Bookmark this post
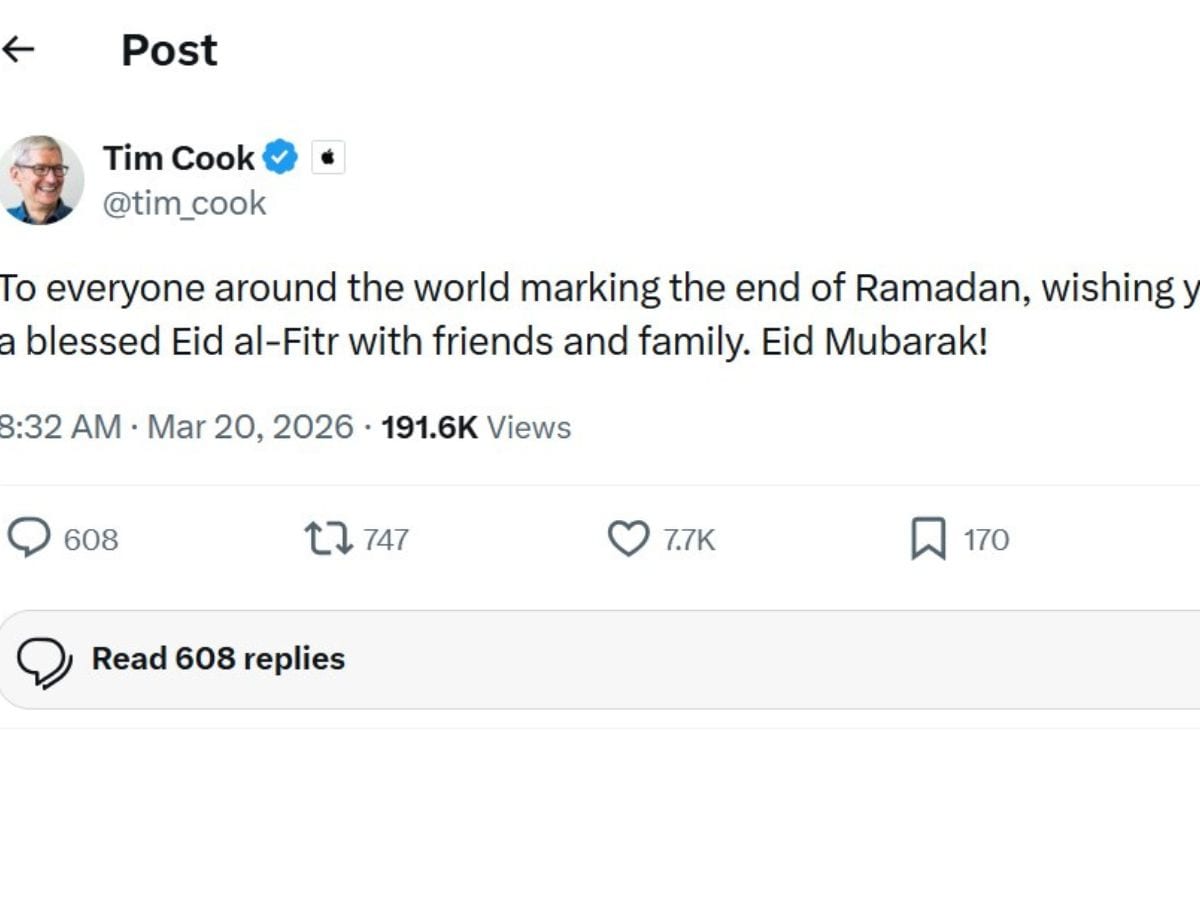The height and width of the screenshot is (900, 1200). click(928, 539)
